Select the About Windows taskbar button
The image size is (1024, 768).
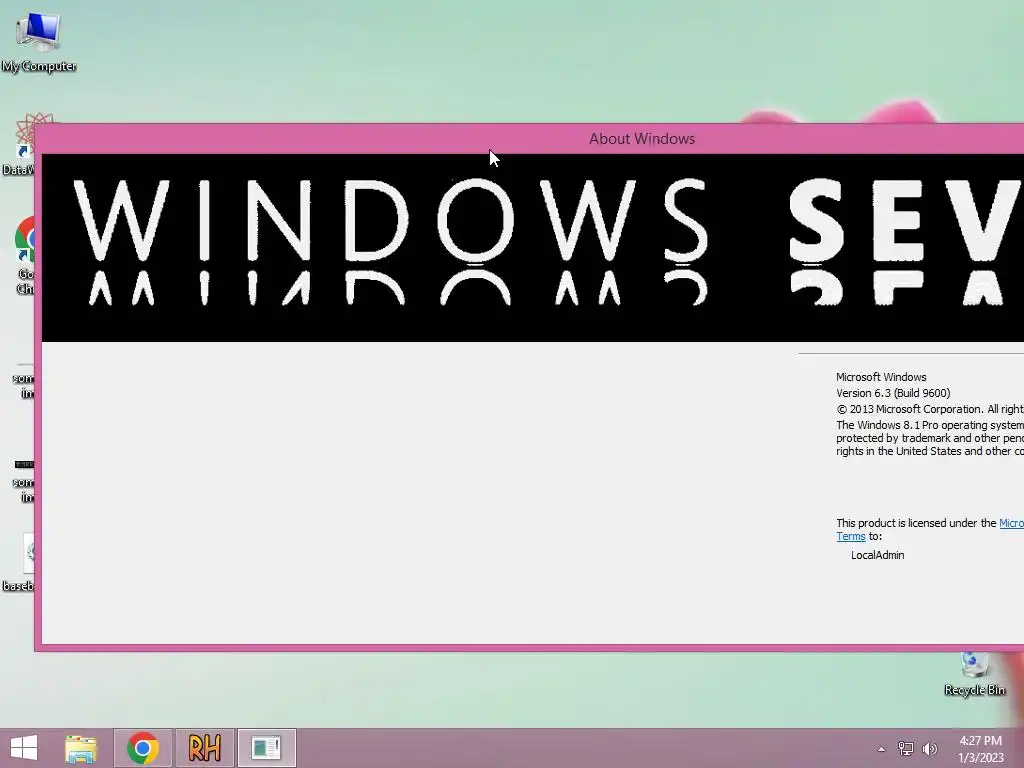[266, 748]
